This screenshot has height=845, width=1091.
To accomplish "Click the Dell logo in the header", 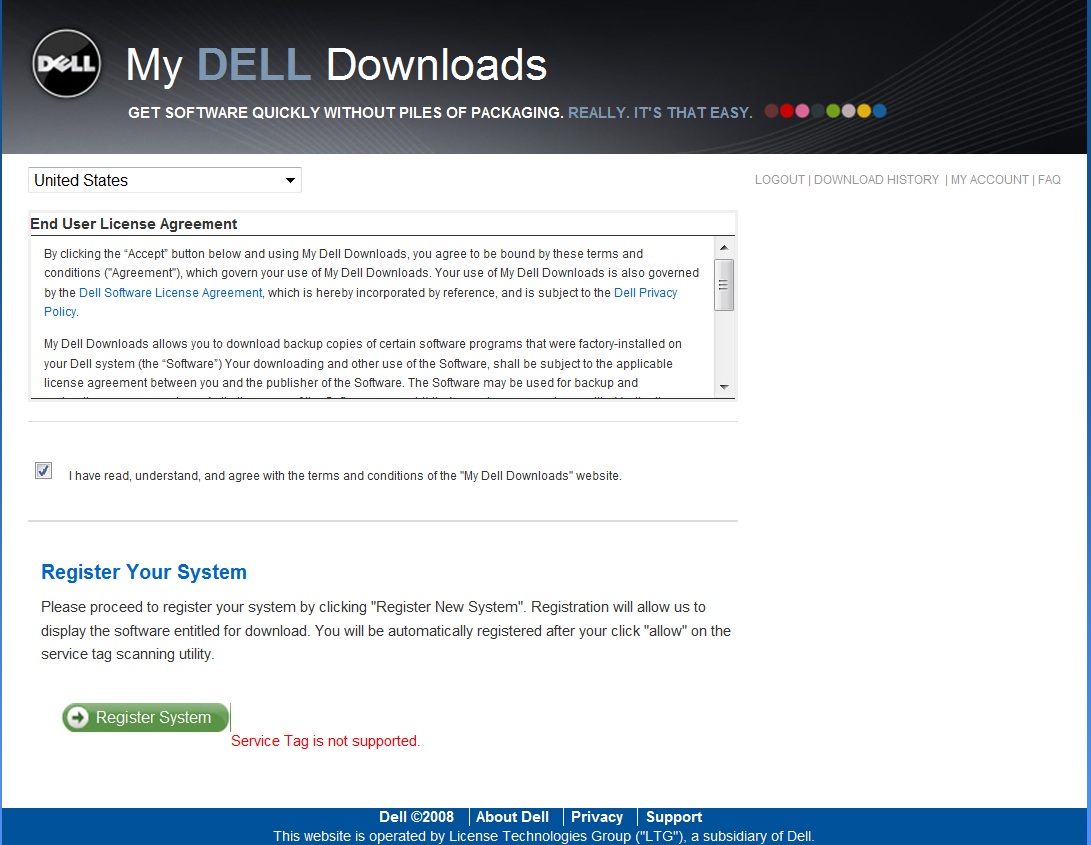I will [x=67, y=63].
